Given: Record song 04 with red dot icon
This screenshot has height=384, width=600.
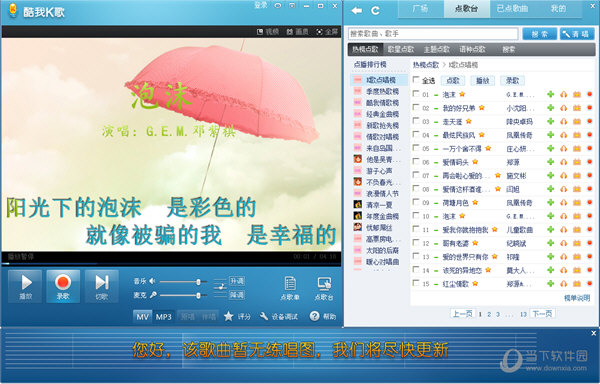Looking at the screenshot, I should pyautogui.click(x=590, y=135).
